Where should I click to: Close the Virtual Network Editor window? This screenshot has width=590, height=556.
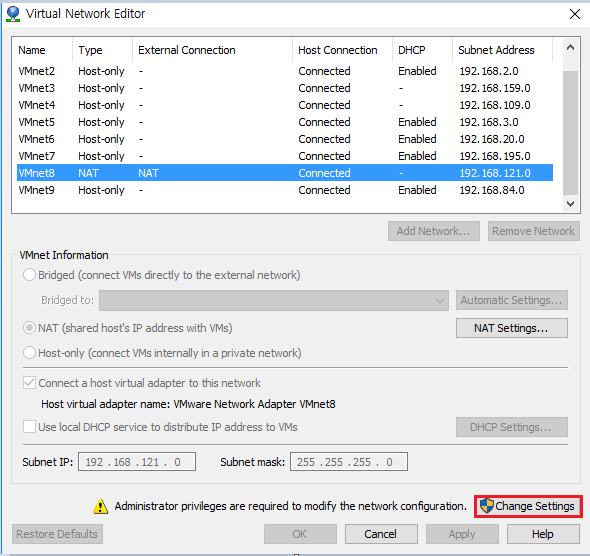point(575,14)
